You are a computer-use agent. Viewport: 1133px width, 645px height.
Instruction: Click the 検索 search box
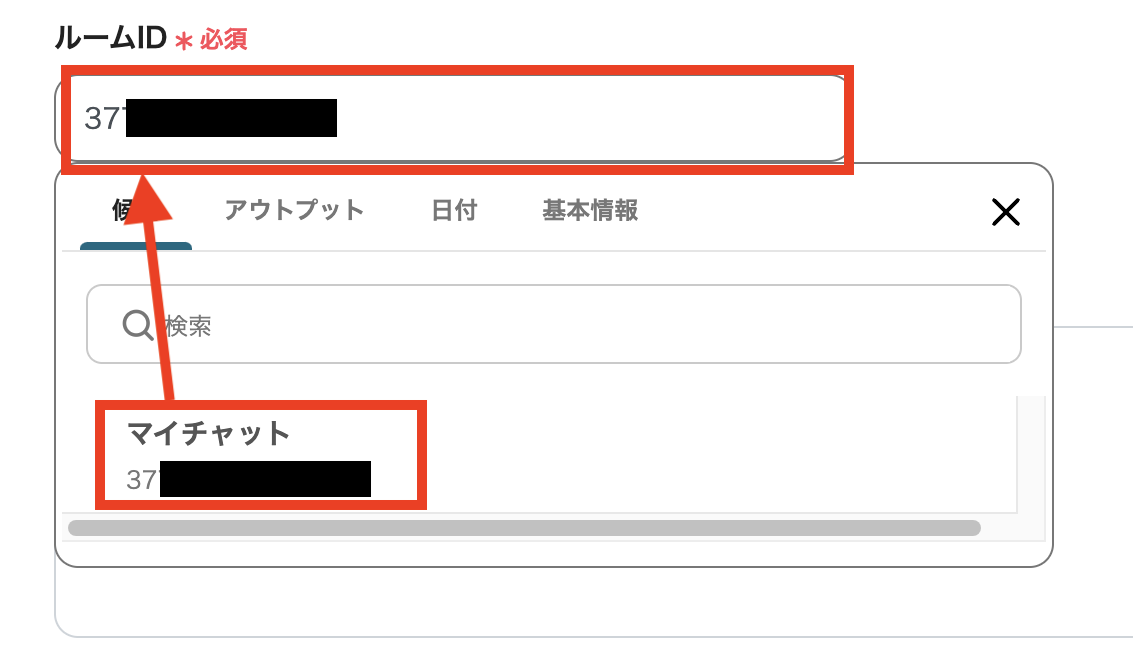coord(553,324)
